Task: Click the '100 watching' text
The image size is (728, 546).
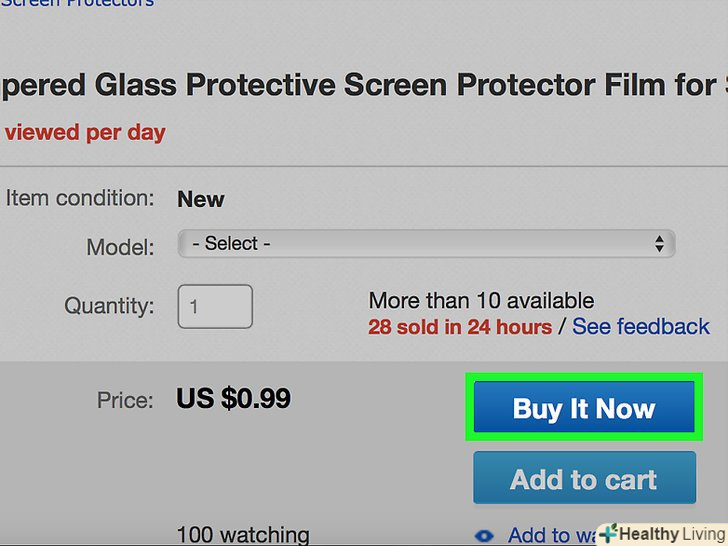Action: pos(243,535)
